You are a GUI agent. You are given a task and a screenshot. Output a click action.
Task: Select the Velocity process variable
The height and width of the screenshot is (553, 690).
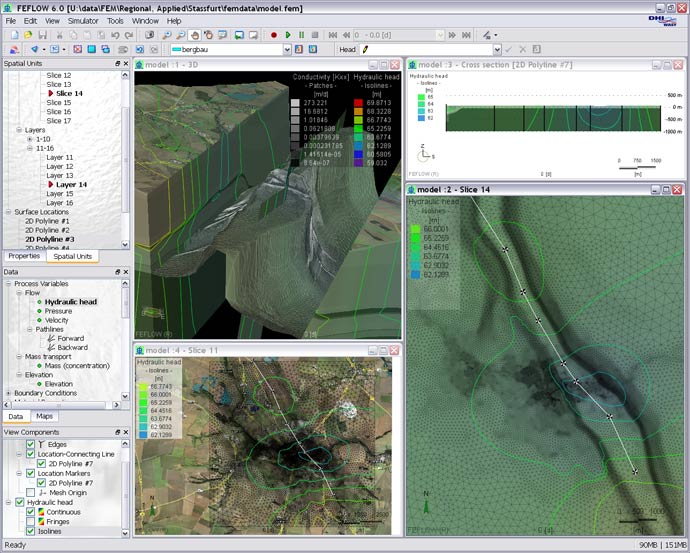point(56,320)
